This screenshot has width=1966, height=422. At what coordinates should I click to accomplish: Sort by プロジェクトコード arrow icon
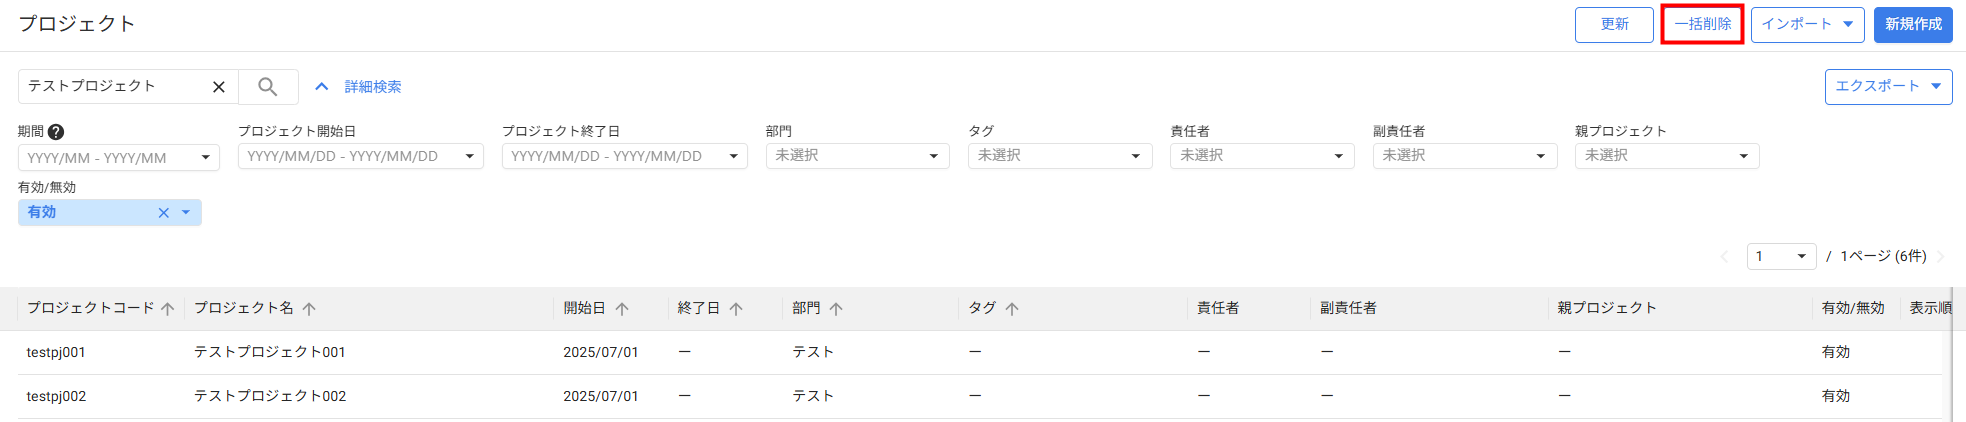168,309
